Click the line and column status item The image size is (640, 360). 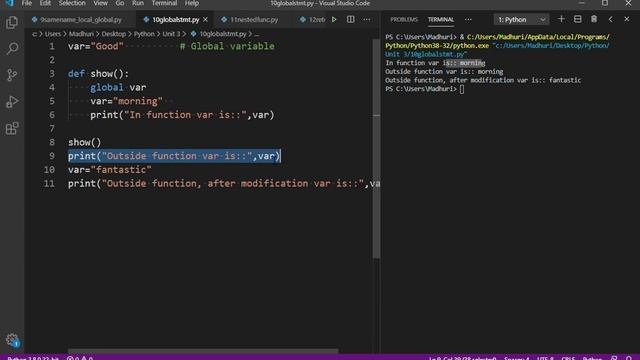pos(462,358)
